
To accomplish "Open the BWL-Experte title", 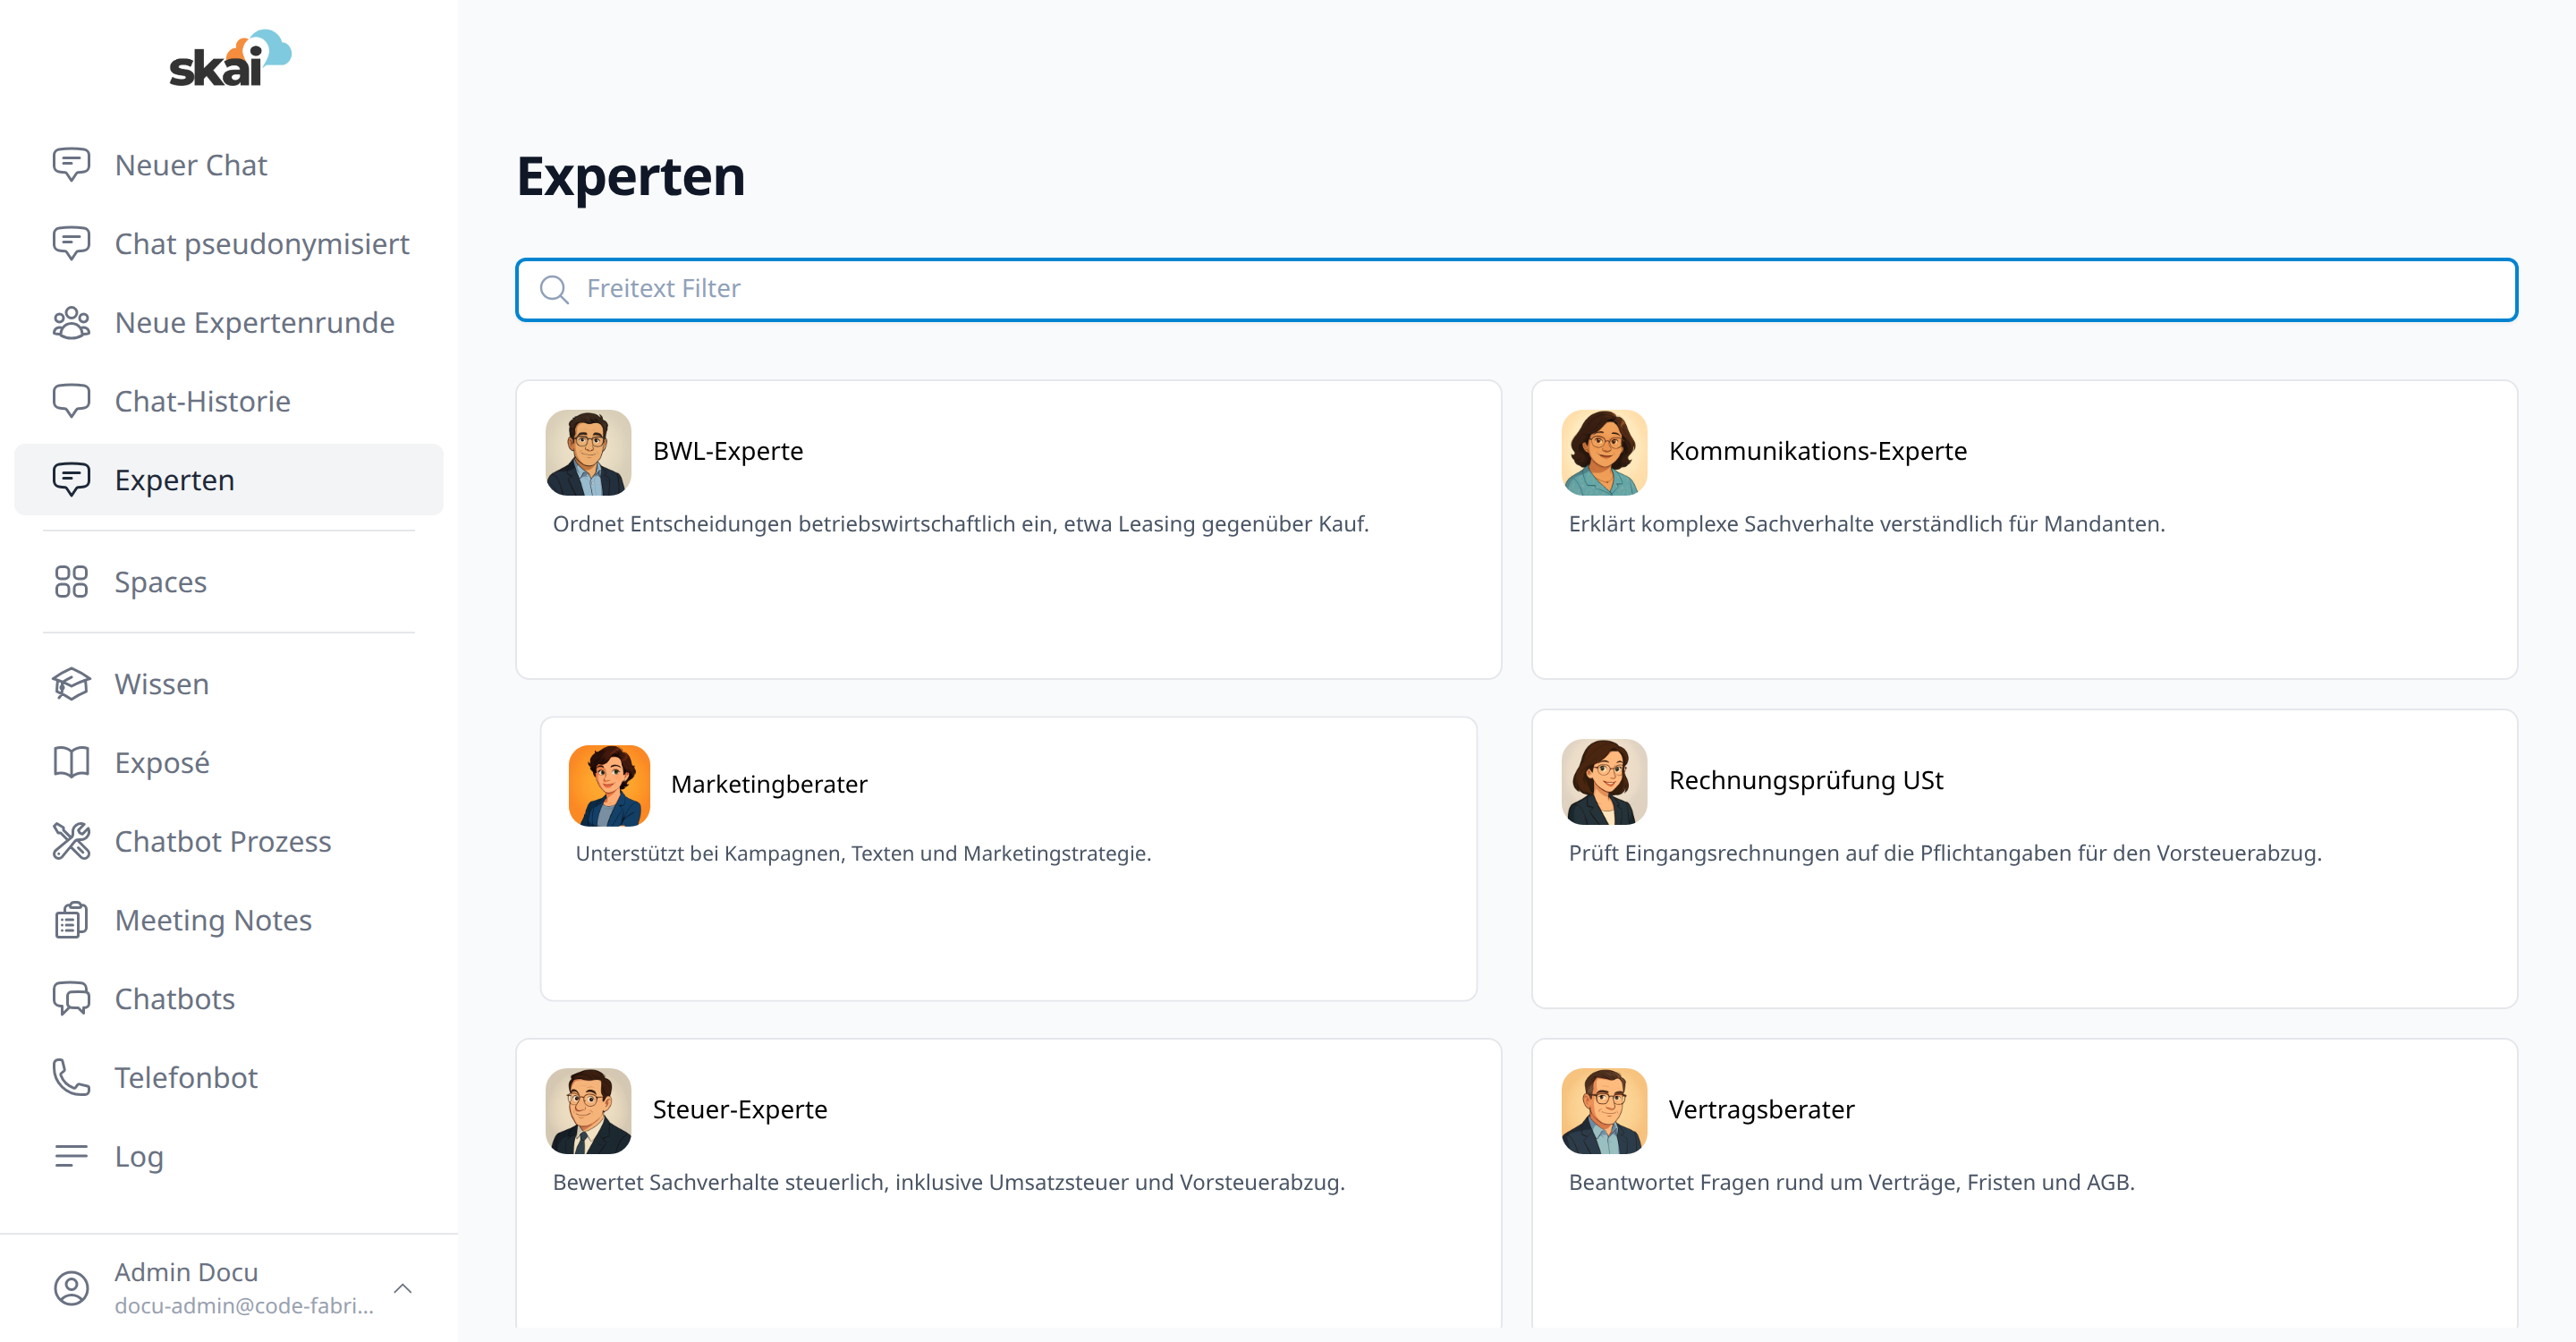I will (728, 451).
